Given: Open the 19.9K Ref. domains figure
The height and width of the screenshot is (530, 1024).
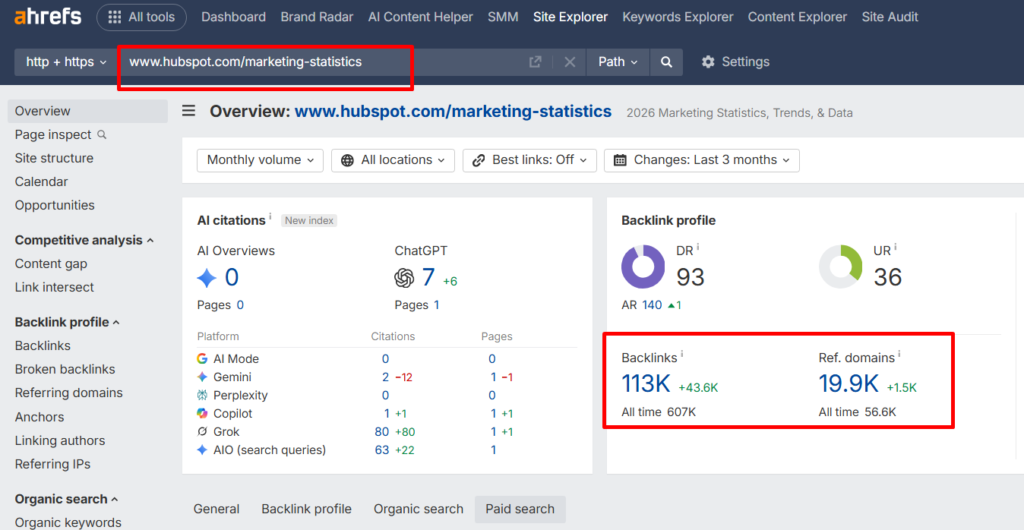Looking at the screenshot, I should point(848,384).
